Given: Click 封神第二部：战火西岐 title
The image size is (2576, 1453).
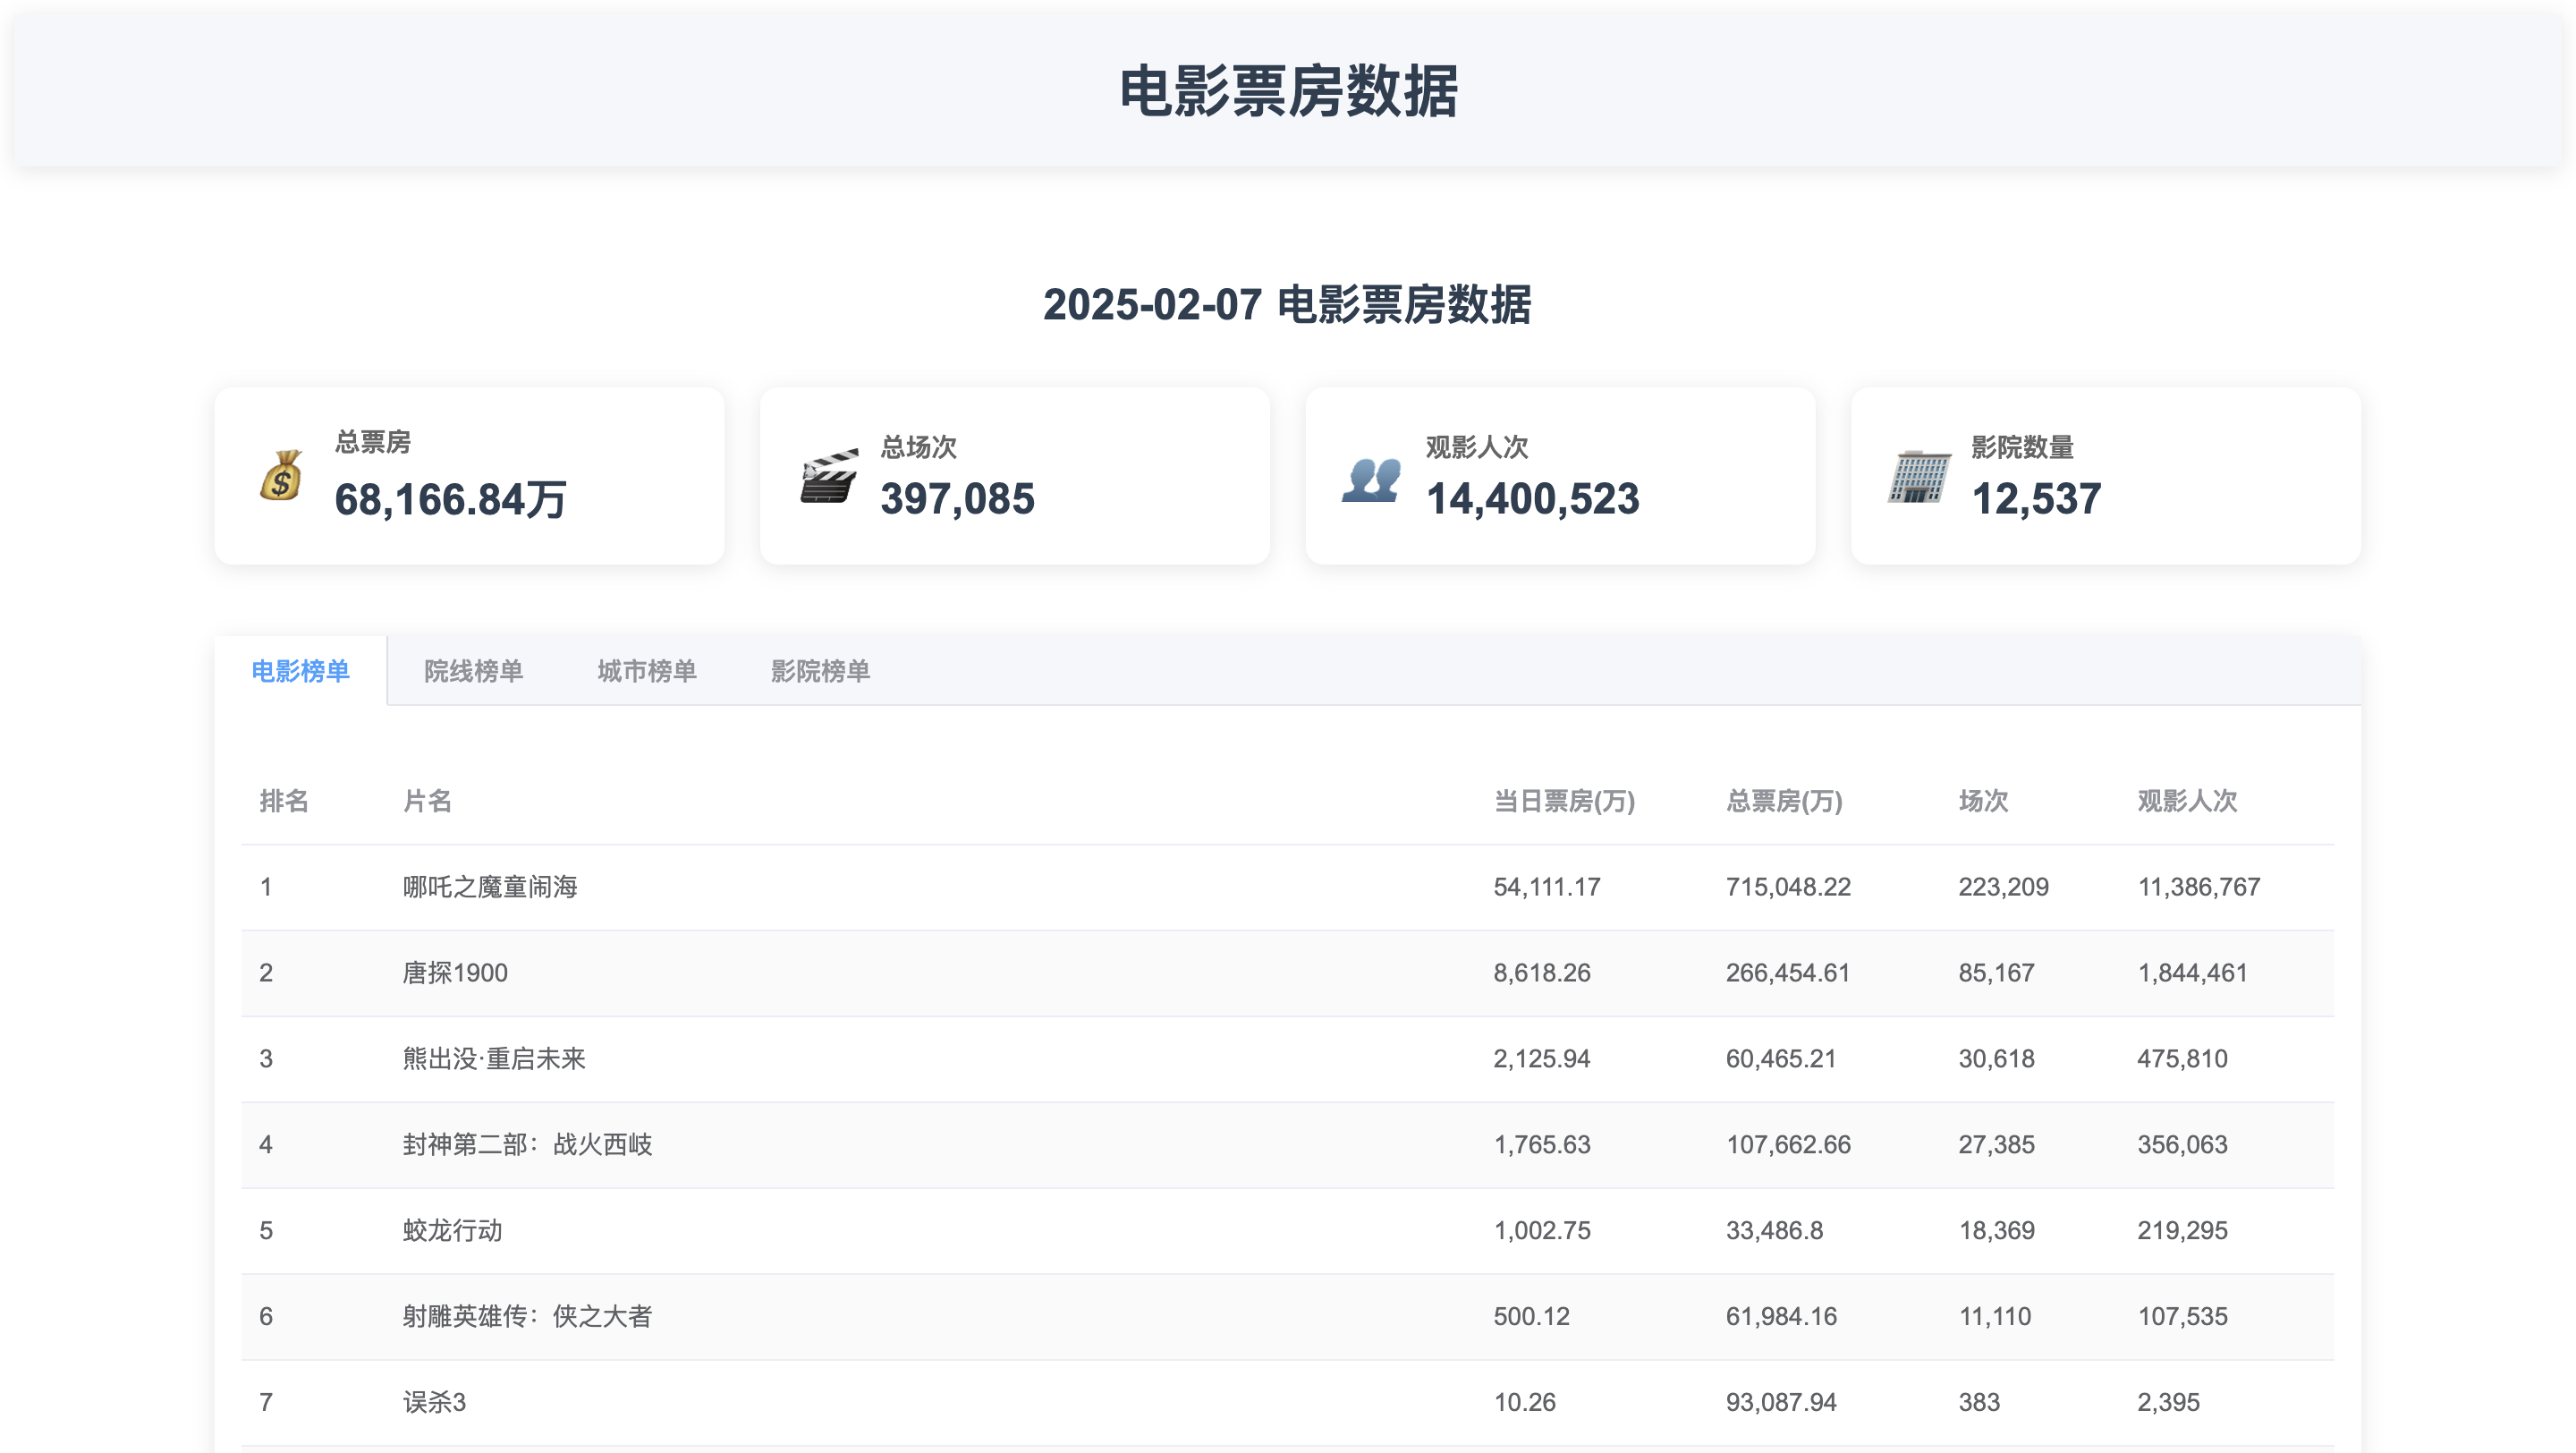Looking at the screenshot, I should click(527, 1145).
